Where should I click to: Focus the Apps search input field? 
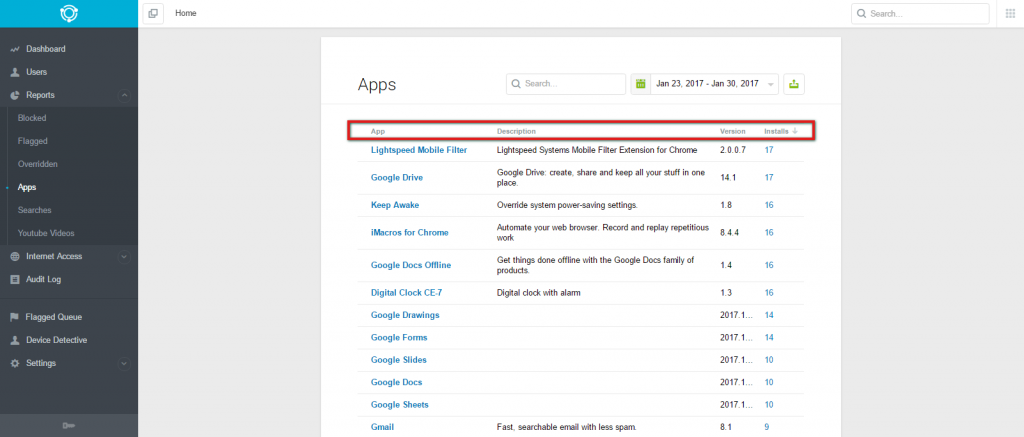click(566, 84)
